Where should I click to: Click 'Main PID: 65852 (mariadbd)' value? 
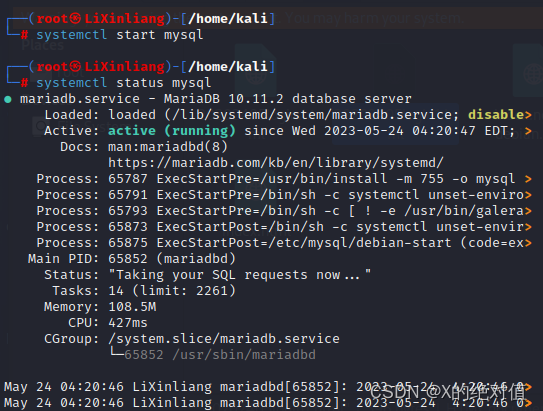coord(172,259)
